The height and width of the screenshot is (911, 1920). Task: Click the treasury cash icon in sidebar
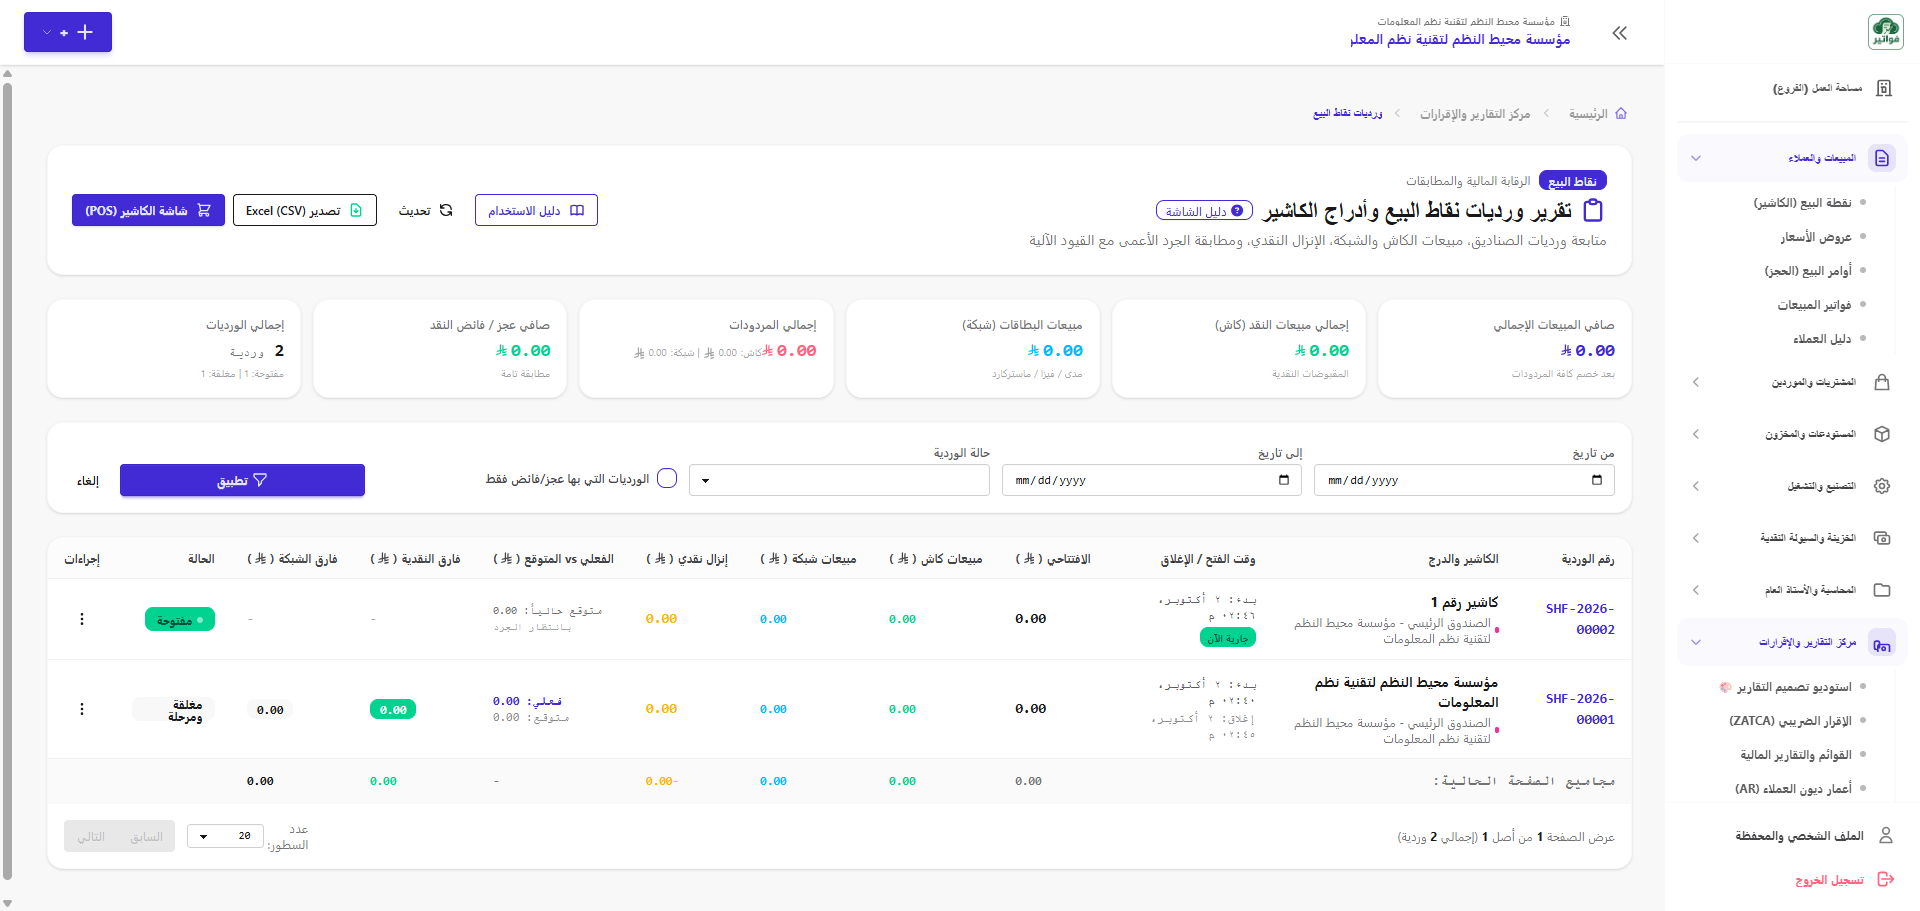1882,538
